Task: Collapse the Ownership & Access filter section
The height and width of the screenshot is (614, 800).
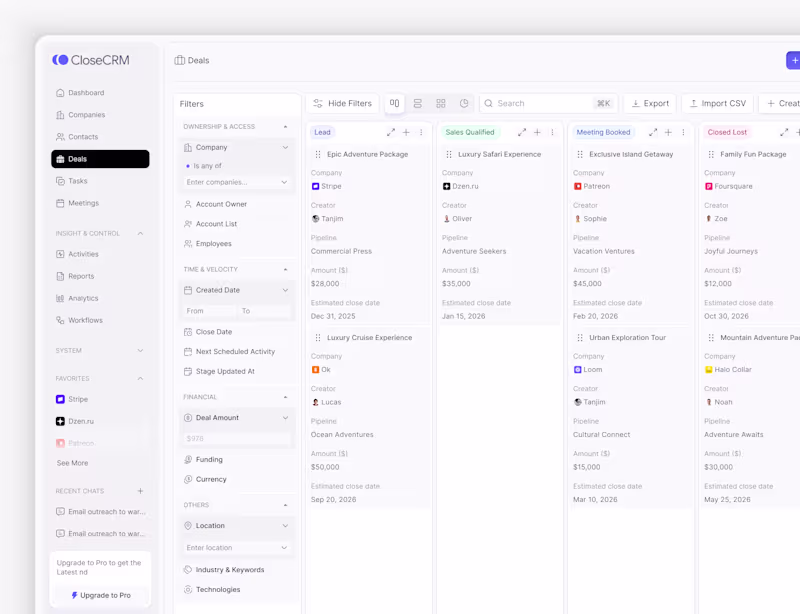Action: click(x=286, y=127)
